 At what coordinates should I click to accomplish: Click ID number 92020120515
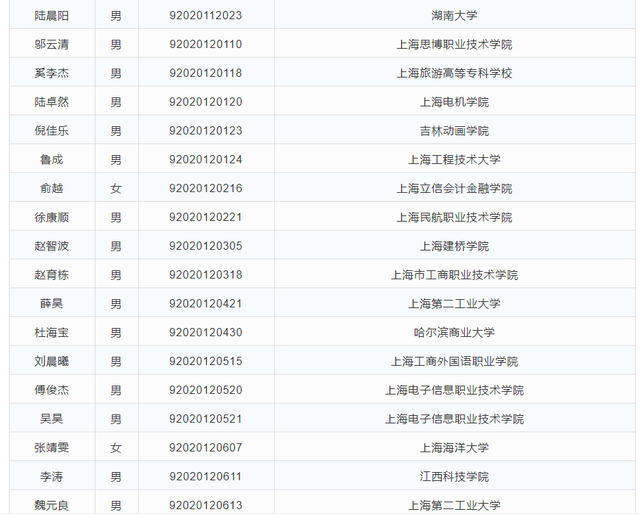[x=206, y=361]
